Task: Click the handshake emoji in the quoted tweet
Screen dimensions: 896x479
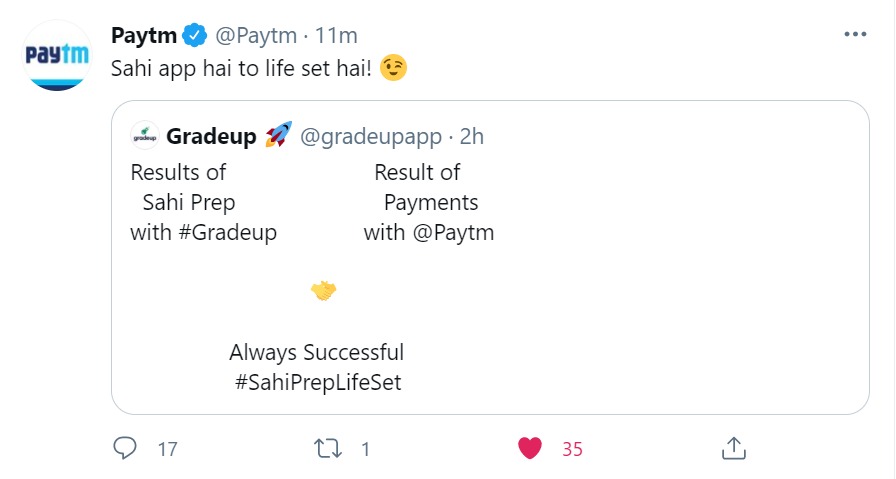Action: [323, 291]
